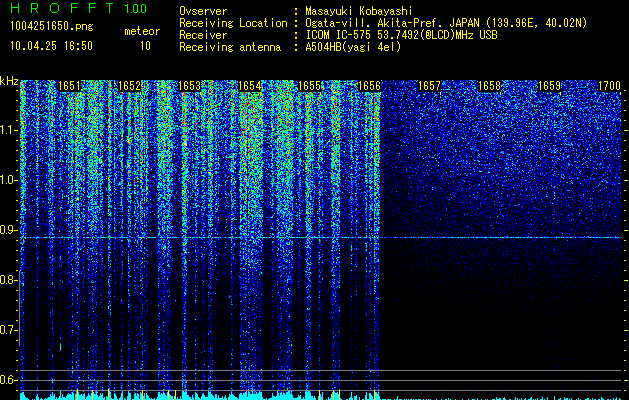Image resolution: width=629 pixels, height=400 pixels.
Task: Click the date stamp 10.04.25 16:50
Action: pos(51,46)
